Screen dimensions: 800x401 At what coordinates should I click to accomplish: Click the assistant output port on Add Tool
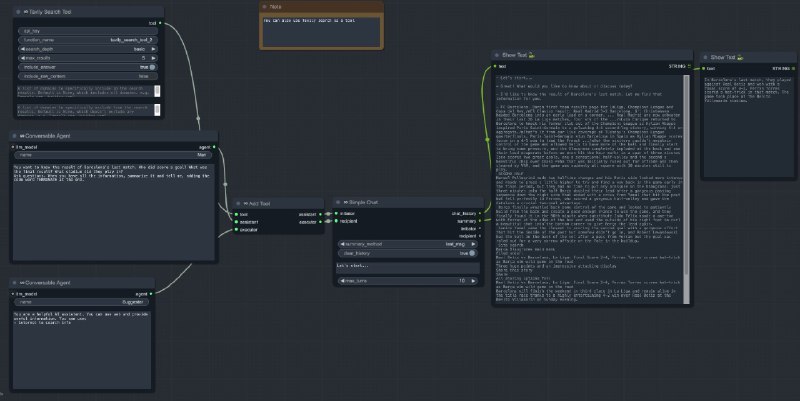pos(320,214)
